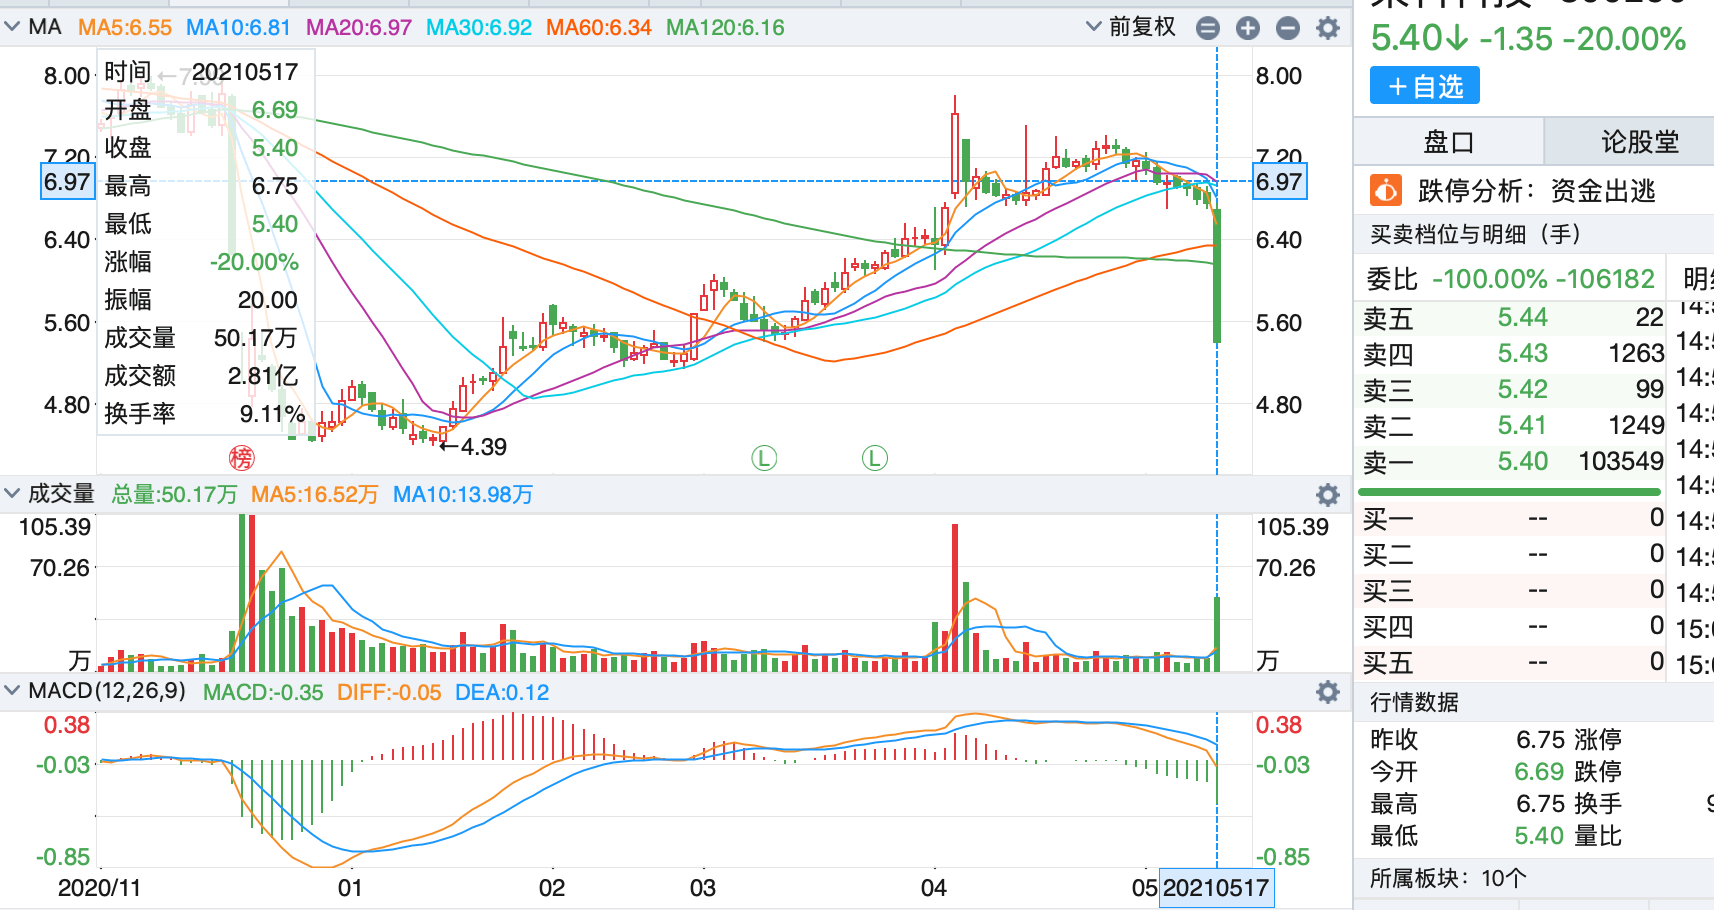Click the orange 跌停分析 icon
The height and width of the screenshot is (910, 1714).
tap(1385, 189)
